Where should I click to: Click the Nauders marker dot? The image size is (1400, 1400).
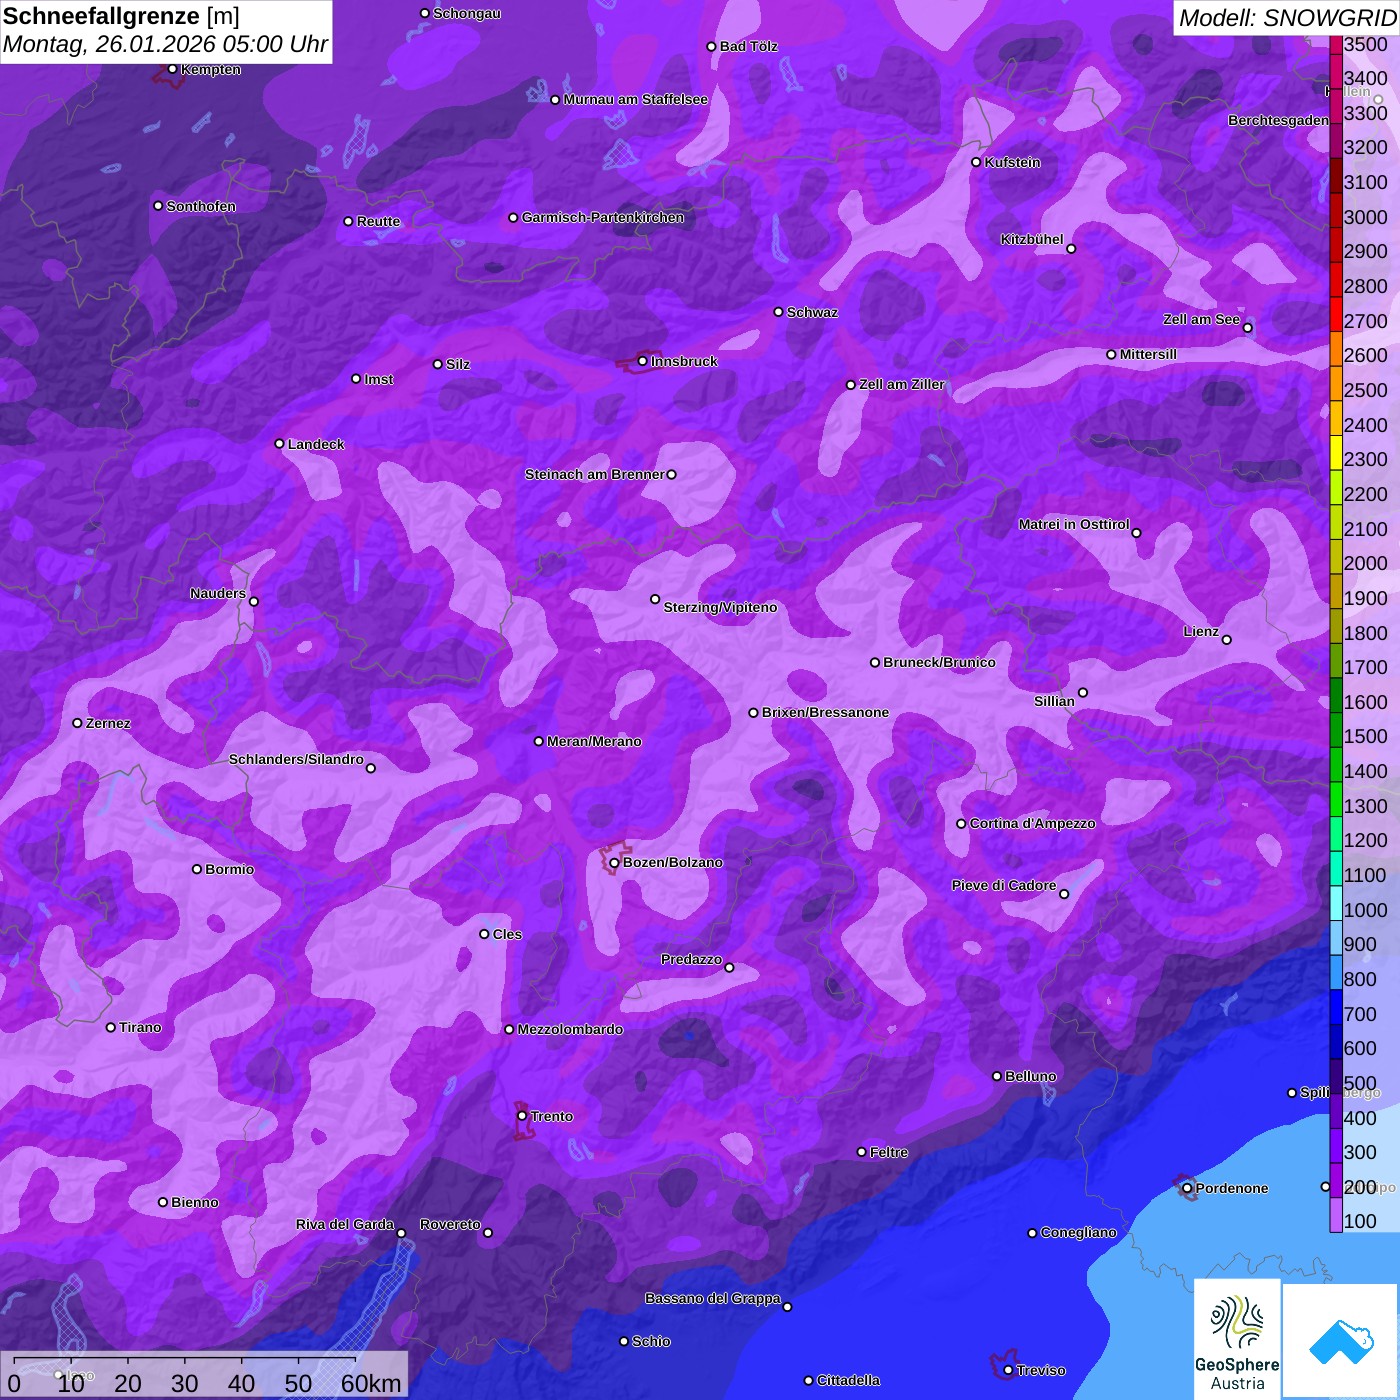click(254, 602)
